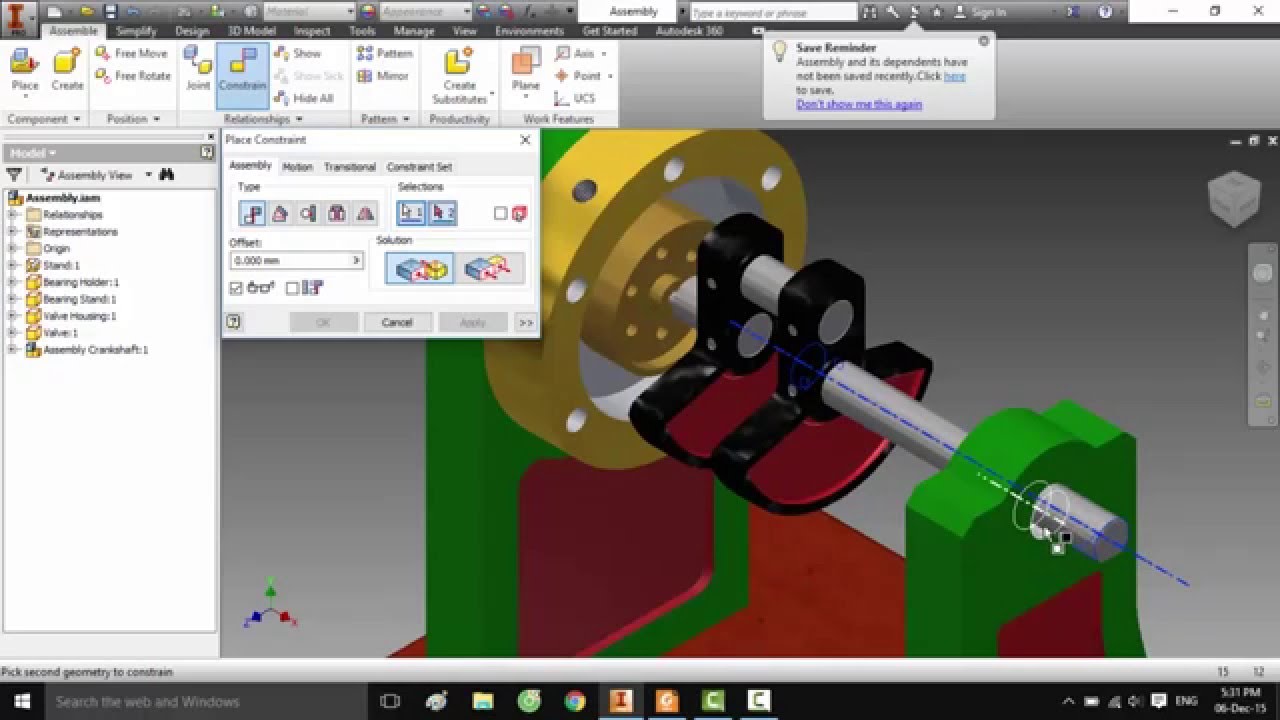
Task: Expand the Origin folder node
Action: point(12,249)
